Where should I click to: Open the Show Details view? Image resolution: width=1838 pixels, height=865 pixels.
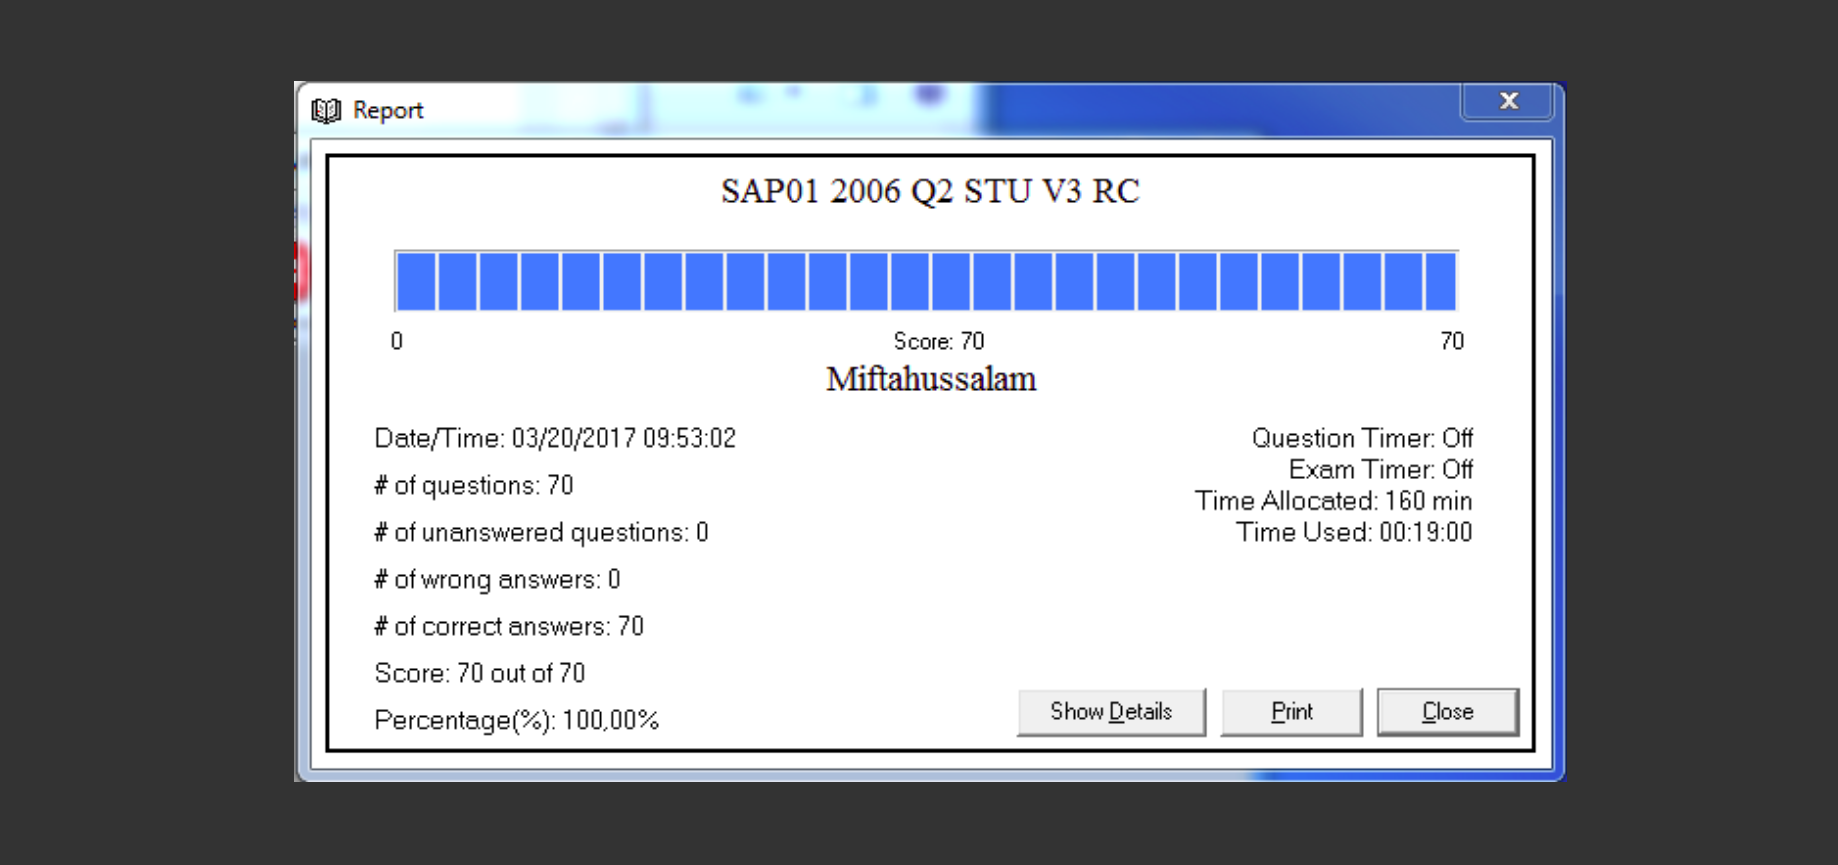click(1110, 712)
